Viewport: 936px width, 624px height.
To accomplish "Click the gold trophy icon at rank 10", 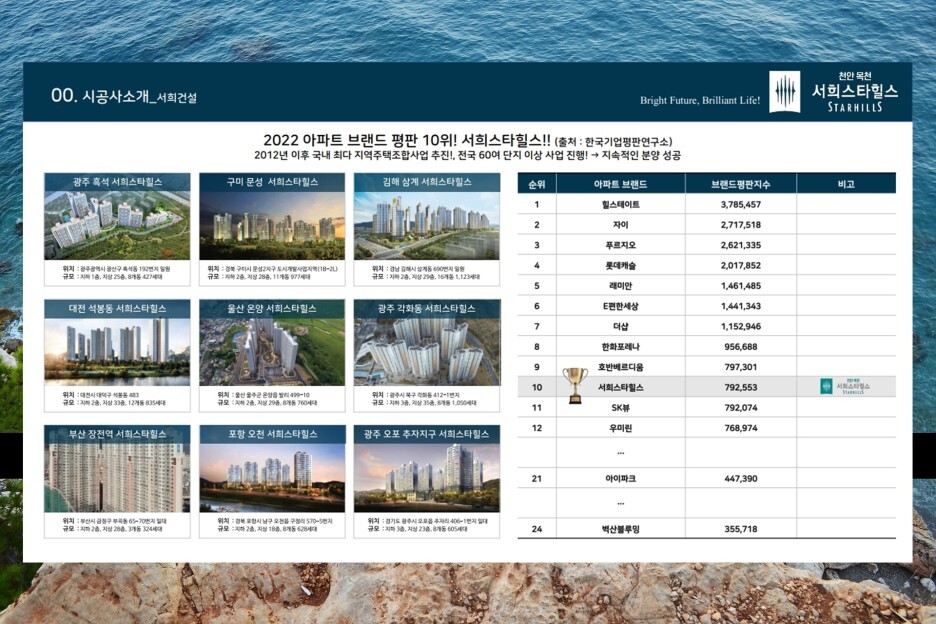I will pos(575,385).
